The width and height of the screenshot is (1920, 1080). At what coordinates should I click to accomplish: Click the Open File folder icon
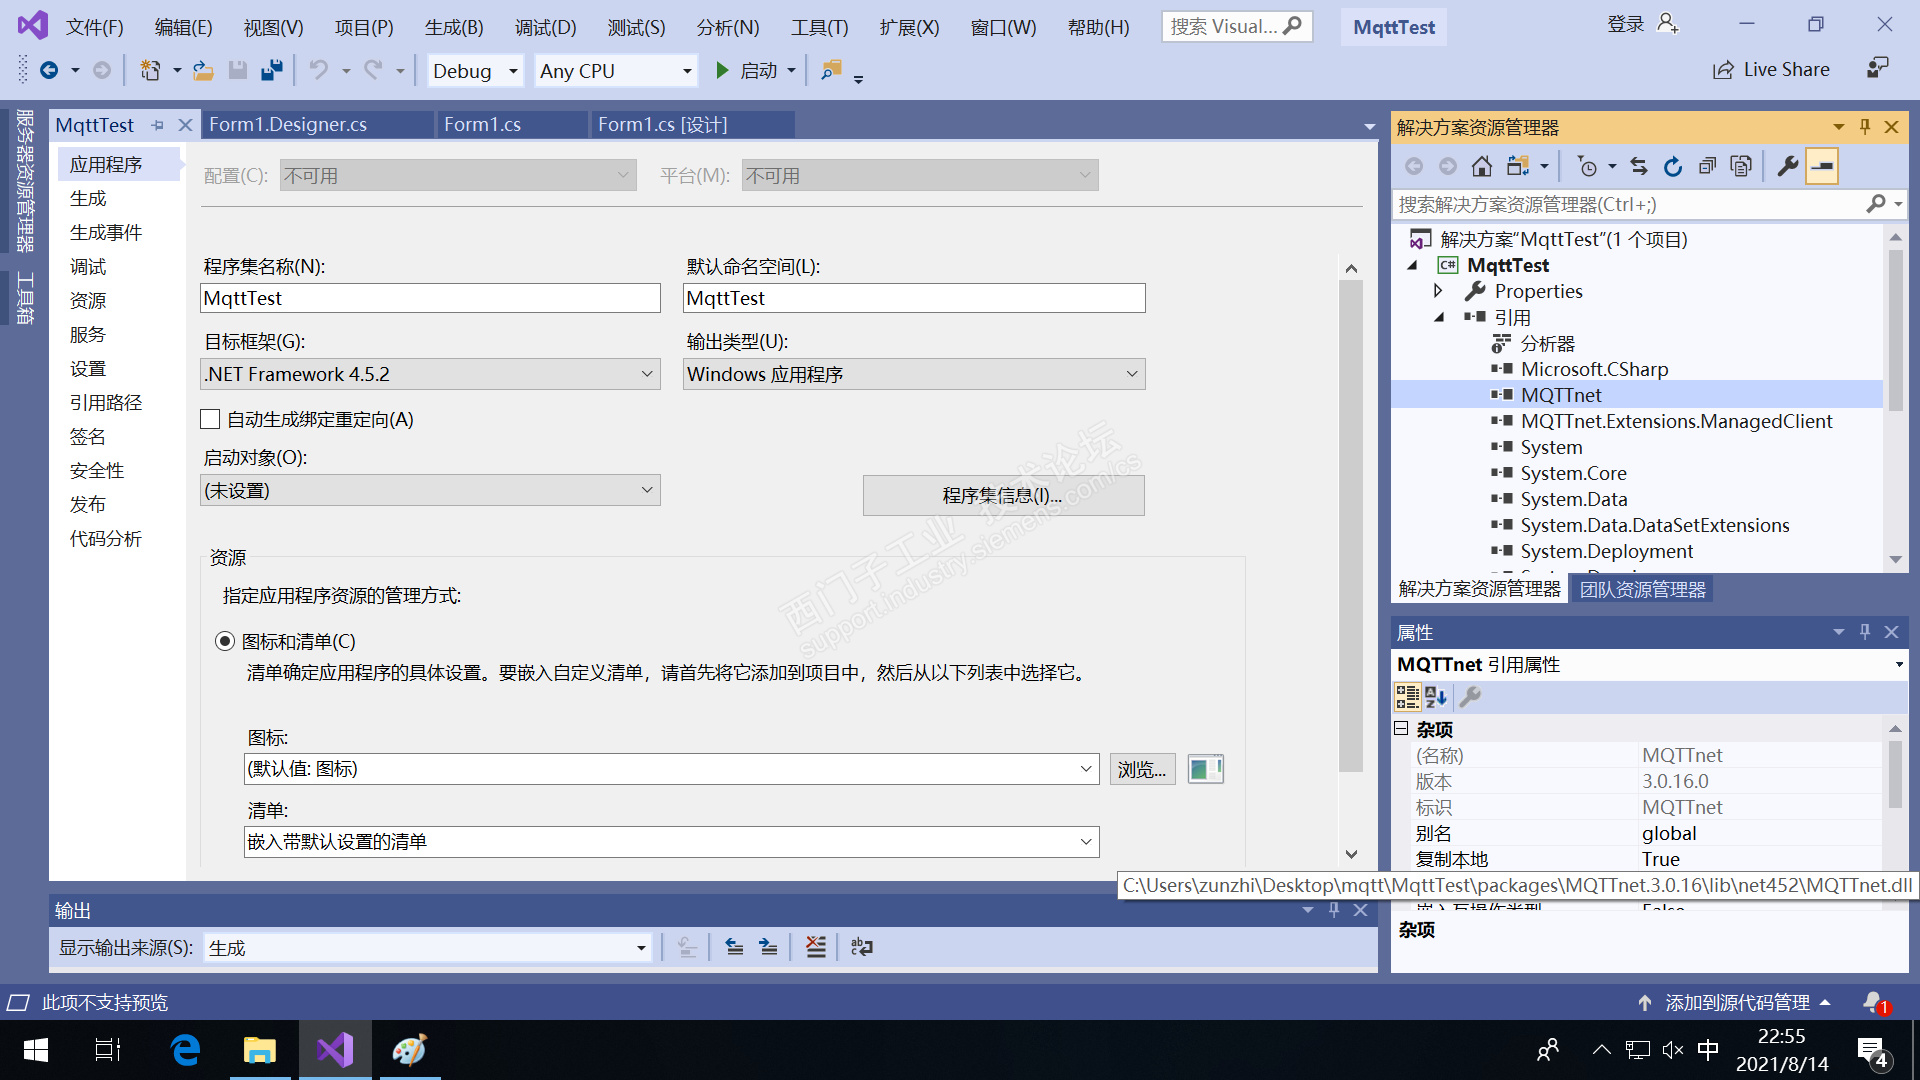pos(203,70)
